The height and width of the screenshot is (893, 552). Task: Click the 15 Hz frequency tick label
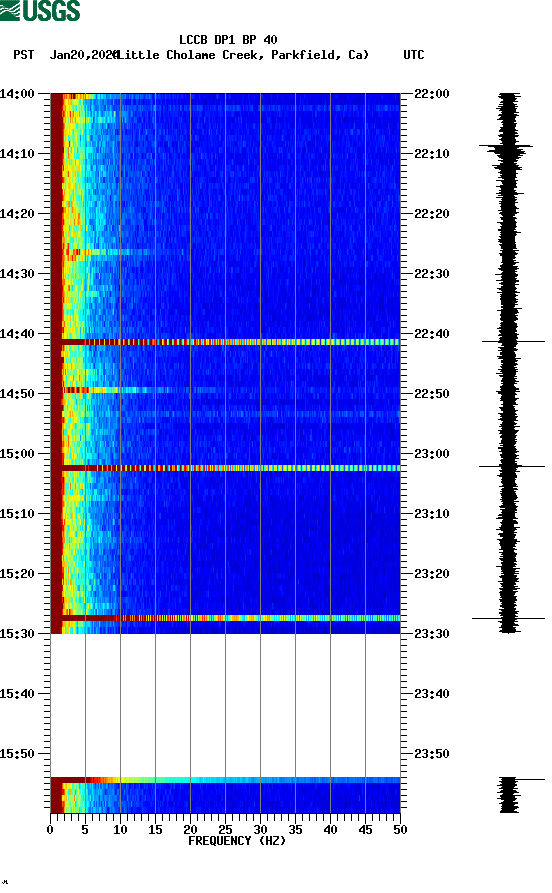155,830
